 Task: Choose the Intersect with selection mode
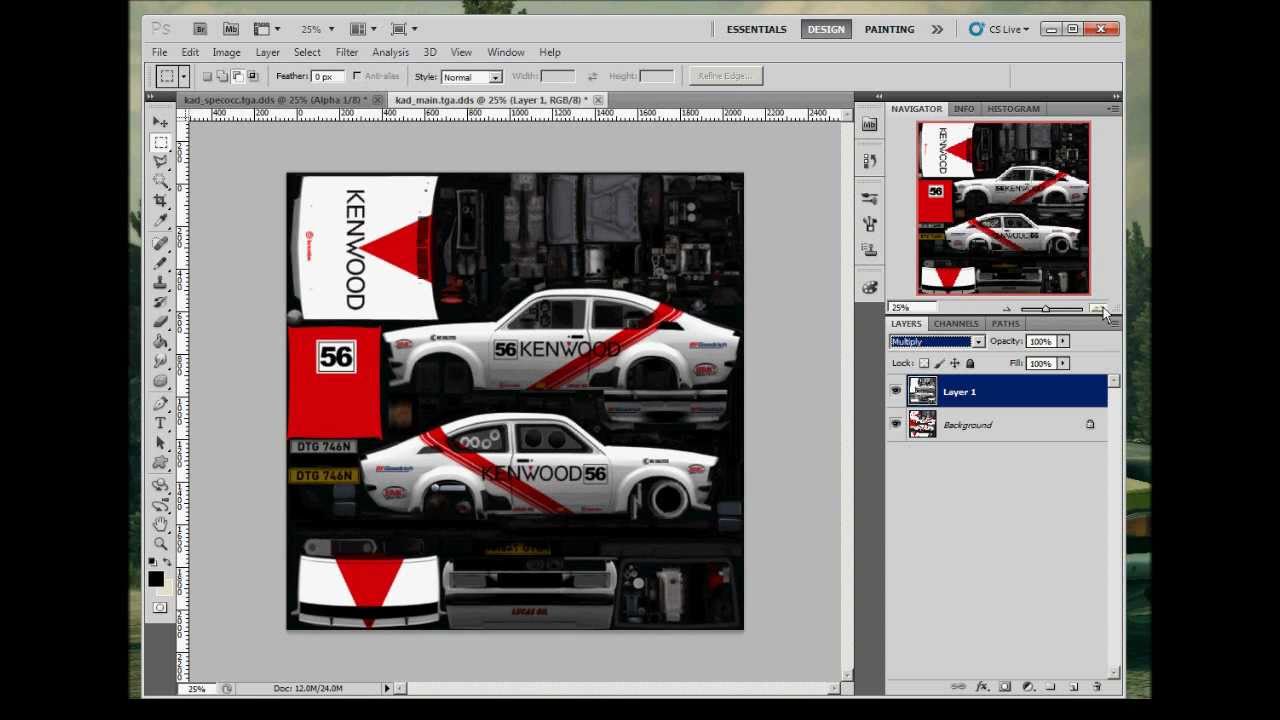pos(253,76)
